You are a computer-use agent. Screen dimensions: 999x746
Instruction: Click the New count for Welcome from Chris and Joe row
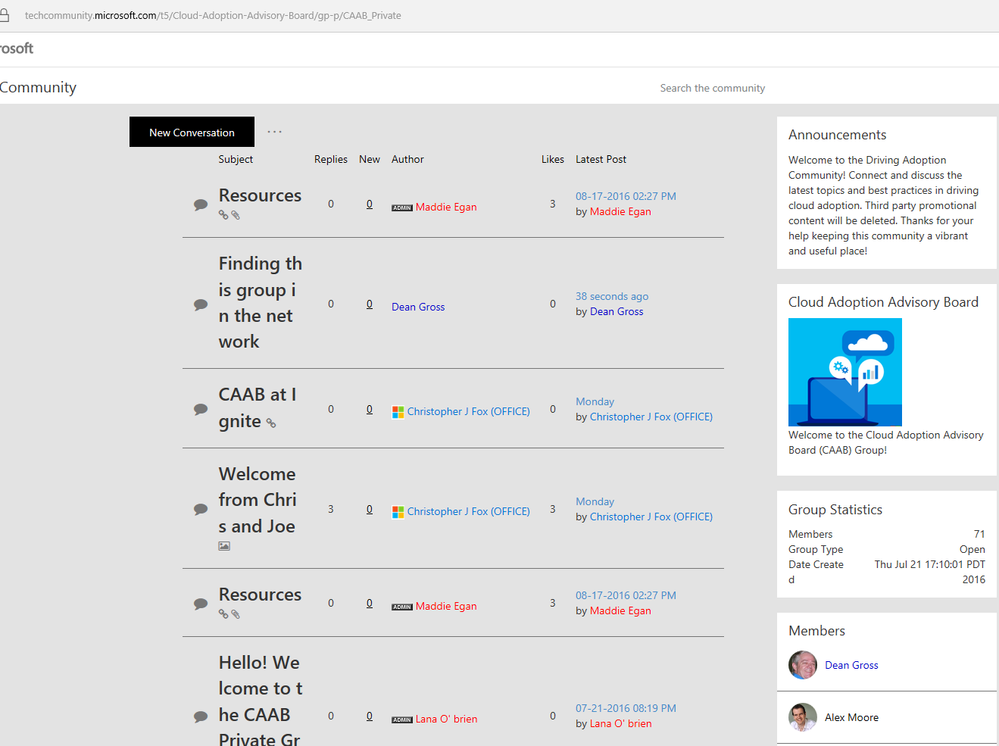[370, 509]
